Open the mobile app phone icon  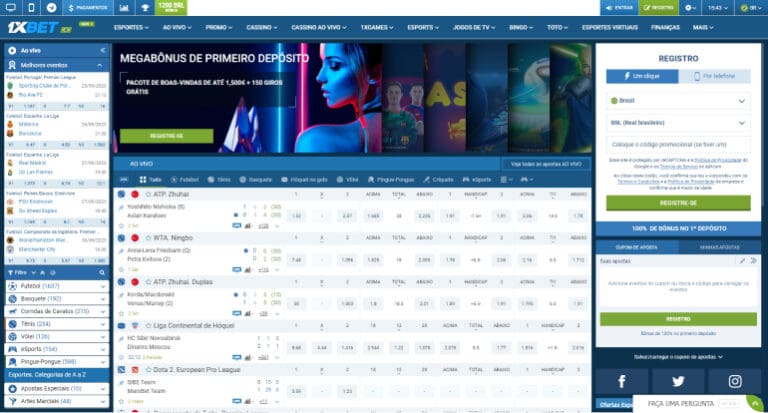point(31,7)
